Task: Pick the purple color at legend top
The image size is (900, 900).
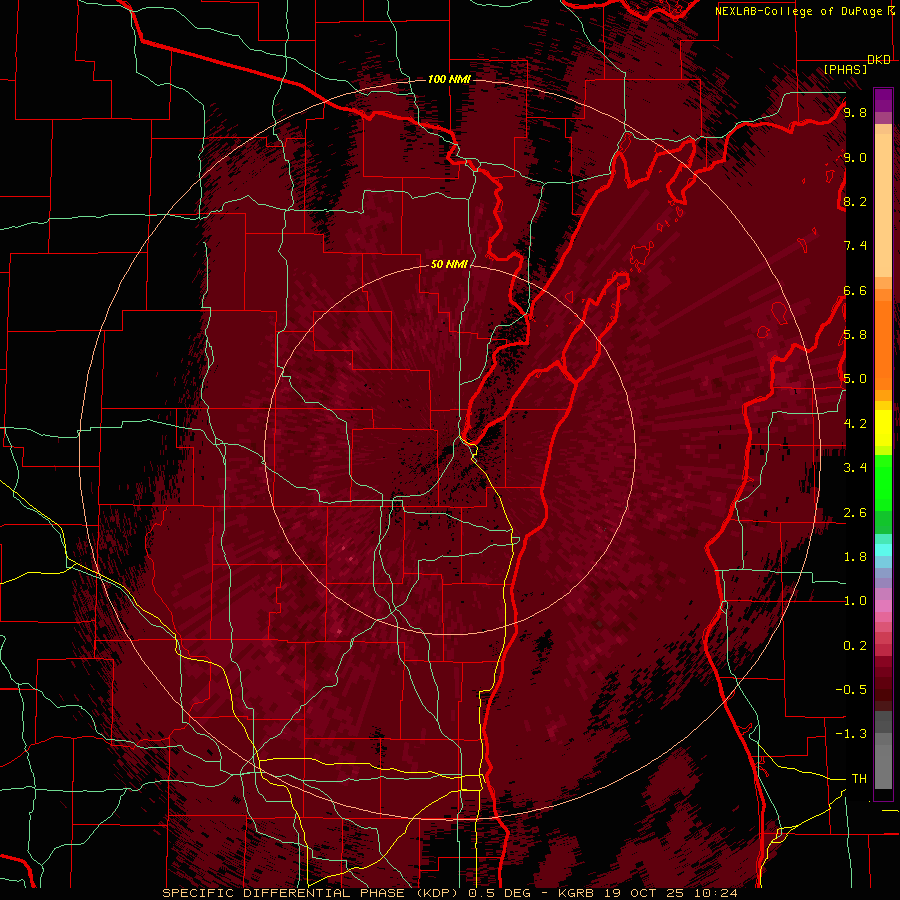Action: 883,100
